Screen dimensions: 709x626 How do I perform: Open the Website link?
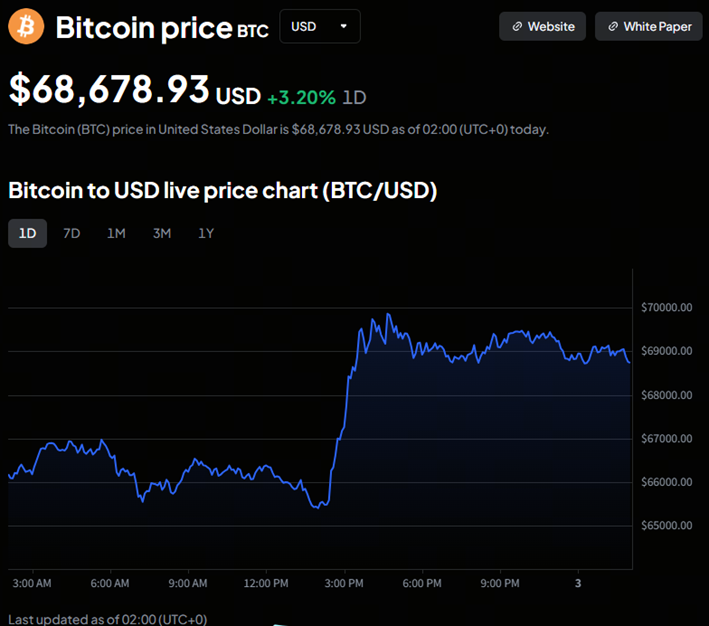coord(542,27)
